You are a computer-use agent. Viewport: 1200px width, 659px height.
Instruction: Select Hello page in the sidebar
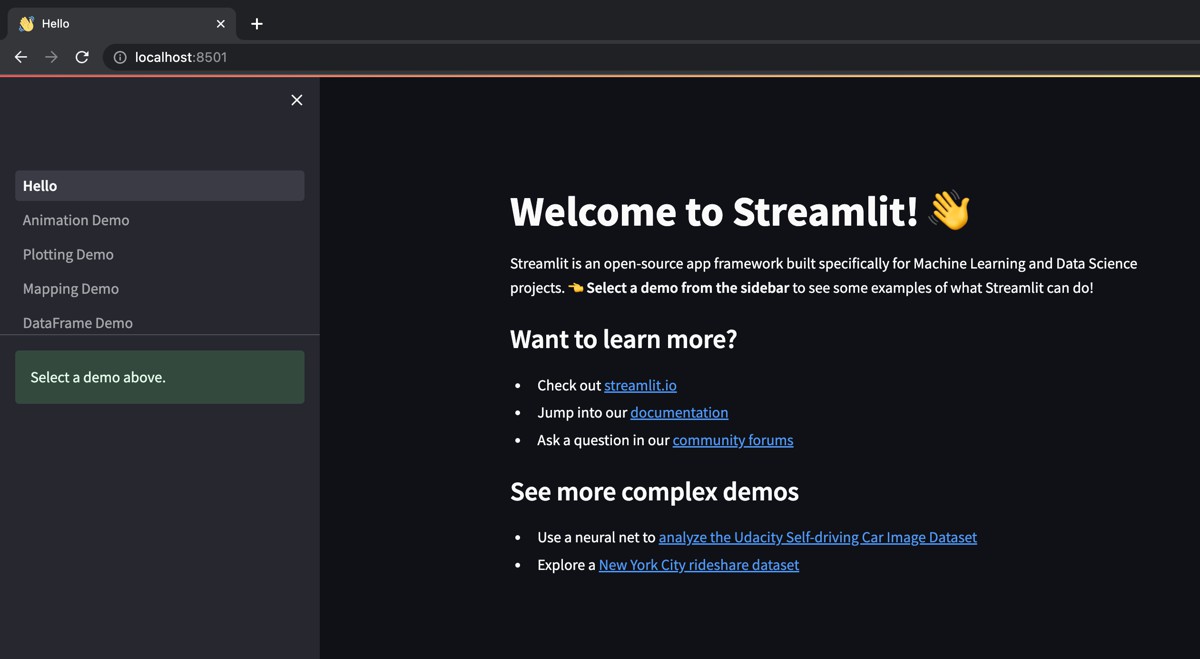(x=159, y=186)
